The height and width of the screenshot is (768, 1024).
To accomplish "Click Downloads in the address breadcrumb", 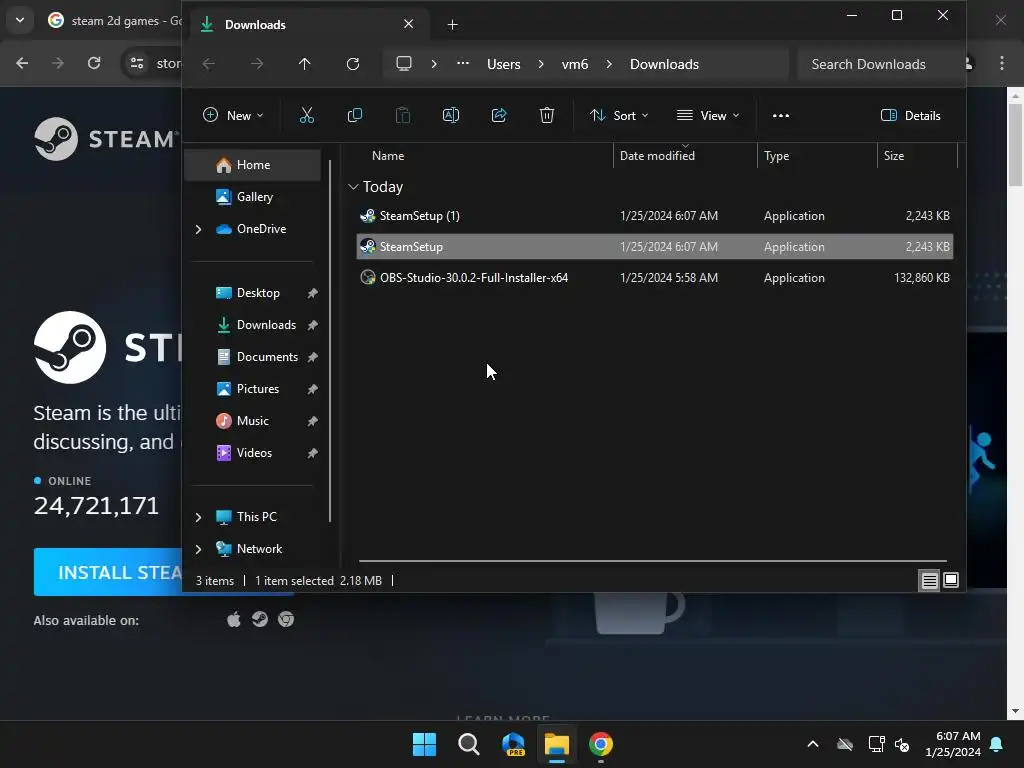I will [664, 64].
